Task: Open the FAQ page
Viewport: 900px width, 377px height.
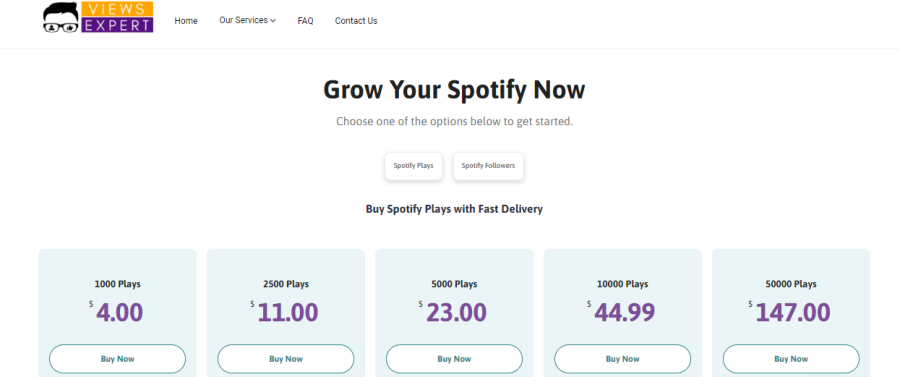Action: (x=305, y=21)
